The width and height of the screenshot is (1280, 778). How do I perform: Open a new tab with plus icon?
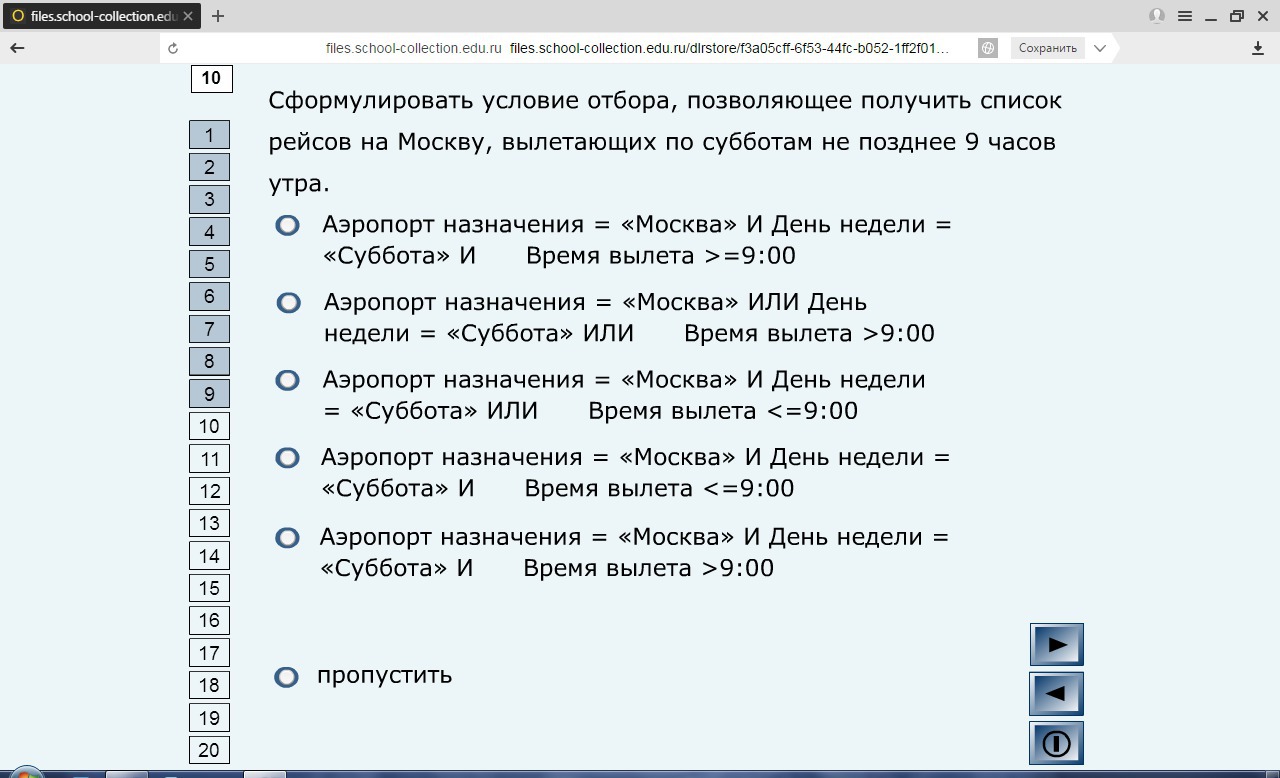click(x=218, y=16)
